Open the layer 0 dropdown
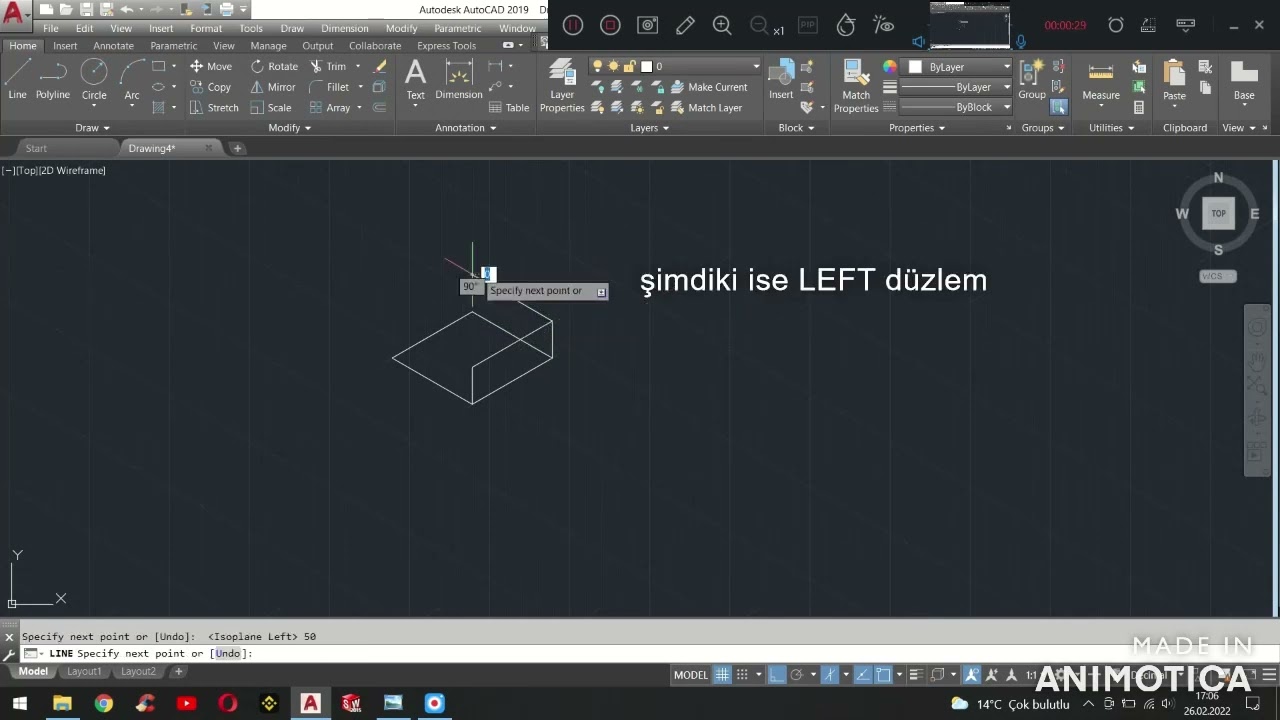The height and width of the screenshot is (720, 1280). [x=756, y=66]
